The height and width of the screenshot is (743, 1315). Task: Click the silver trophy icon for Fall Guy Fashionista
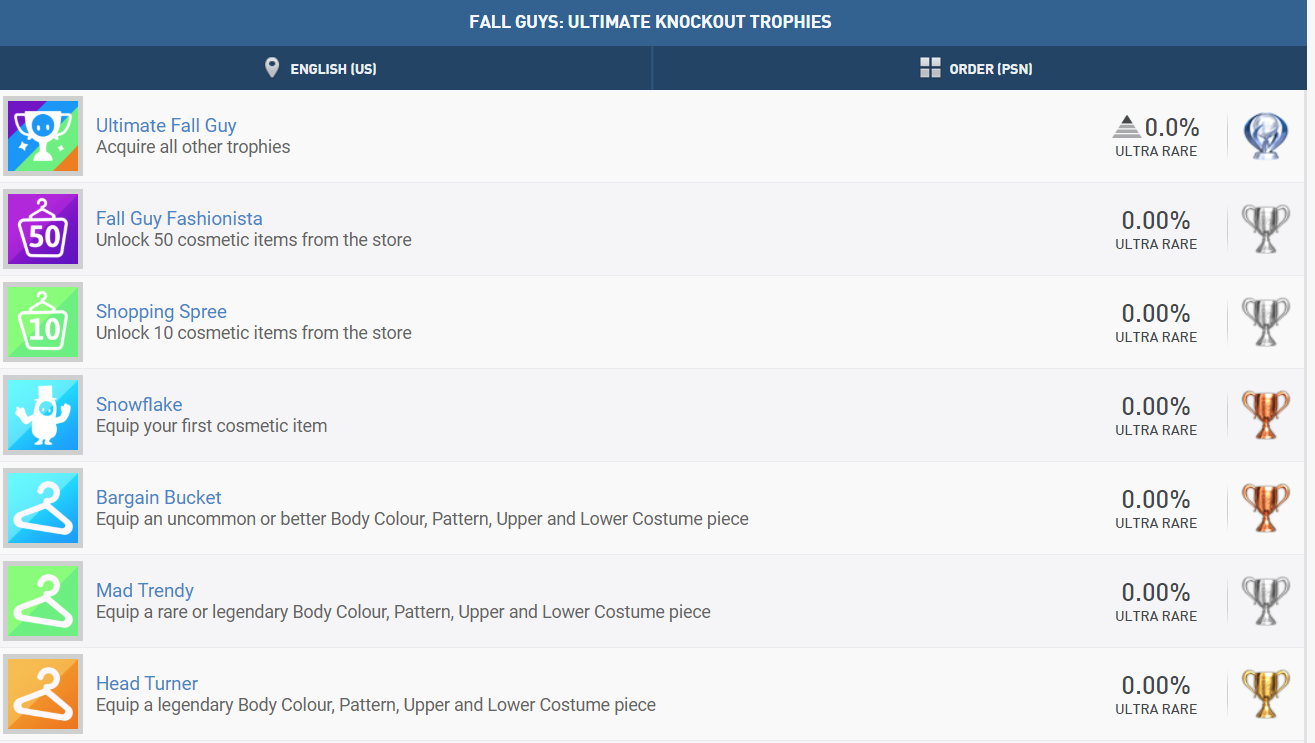(1266, 229)
